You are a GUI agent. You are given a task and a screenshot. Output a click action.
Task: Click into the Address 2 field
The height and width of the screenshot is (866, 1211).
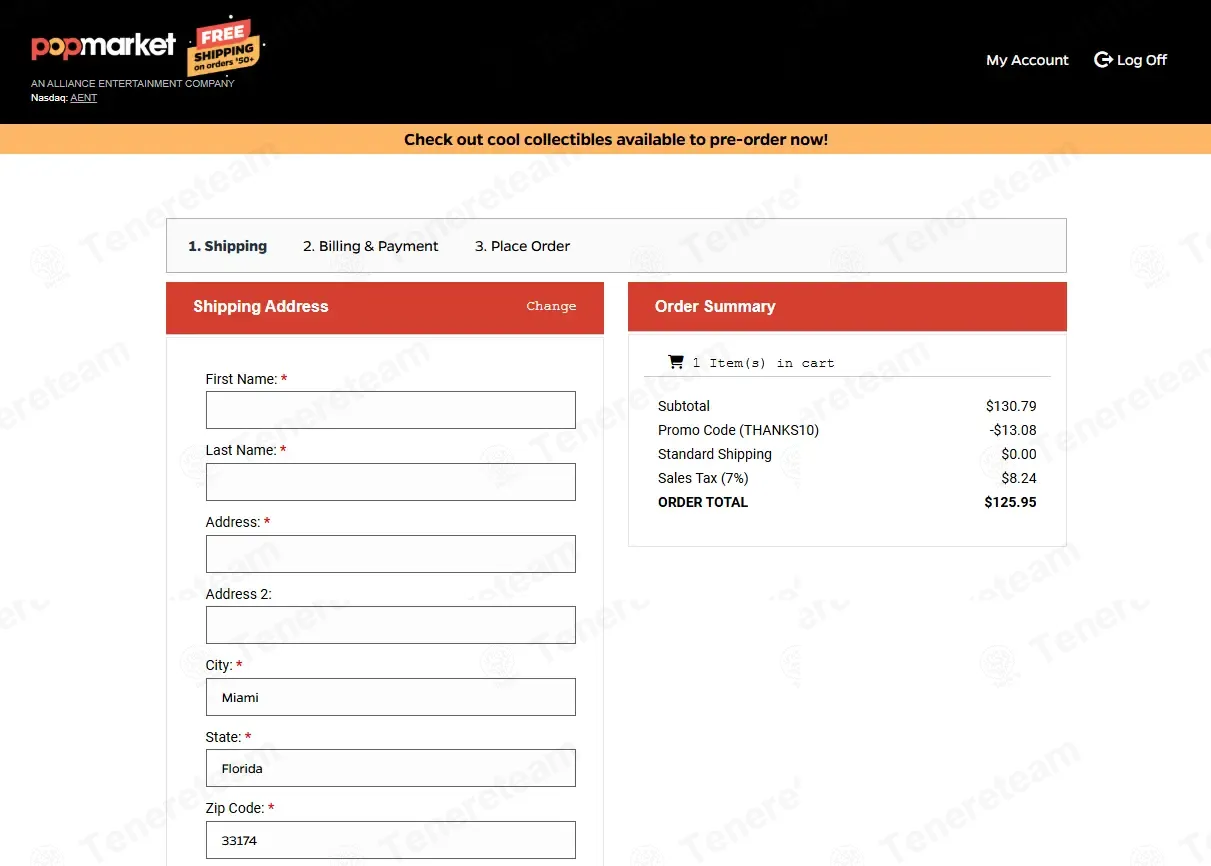tap(391, 625)
